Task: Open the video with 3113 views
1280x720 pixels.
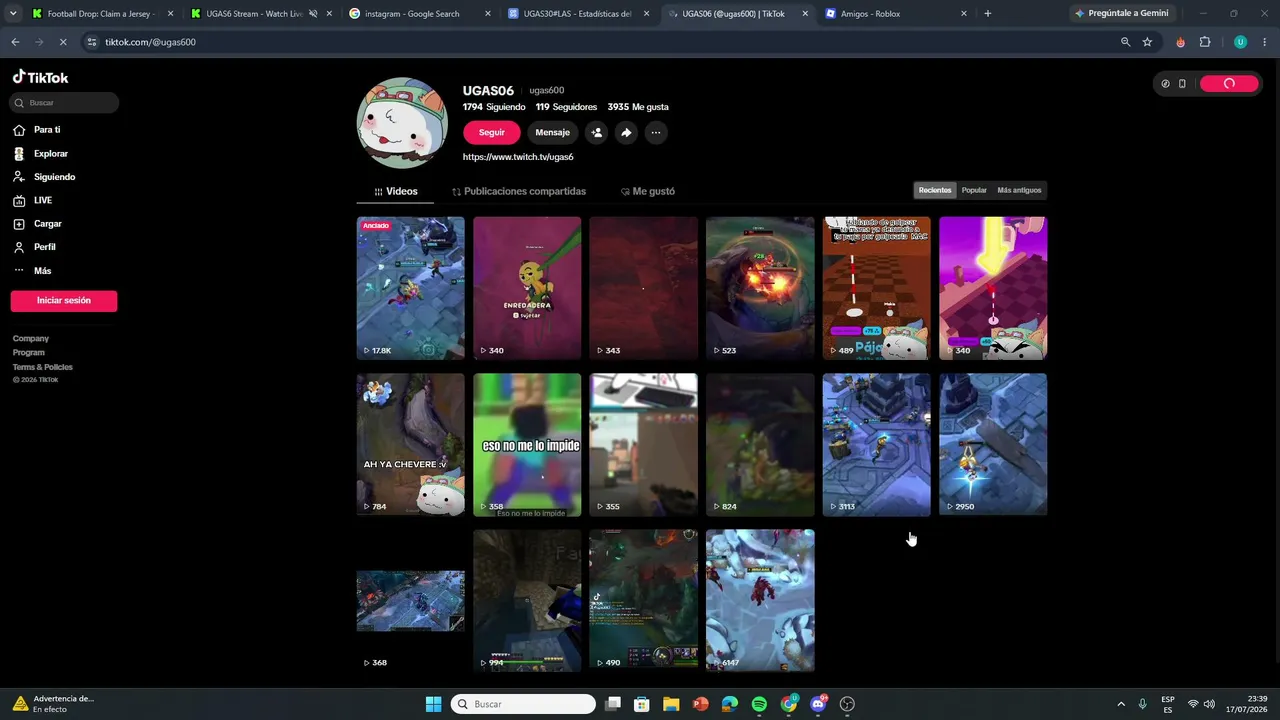Action: coord(877,445)
